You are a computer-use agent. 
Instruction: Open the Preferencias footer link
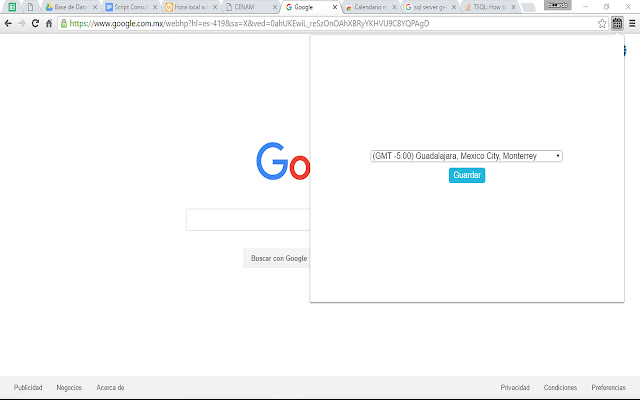(x=609, y=387)
